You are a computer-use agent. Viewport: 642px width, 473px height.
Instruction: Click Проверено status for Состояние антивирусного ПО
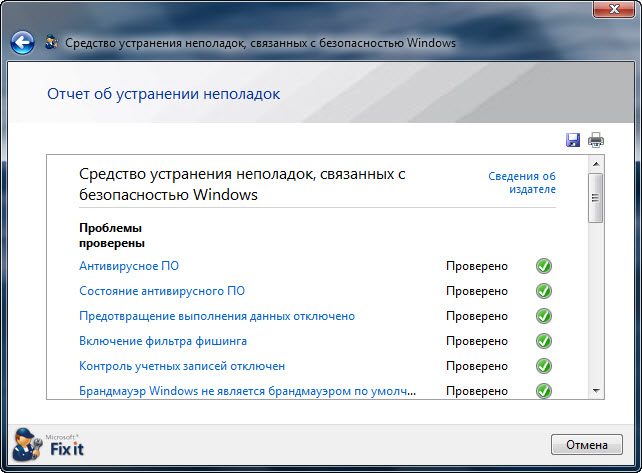click(477, 291)
